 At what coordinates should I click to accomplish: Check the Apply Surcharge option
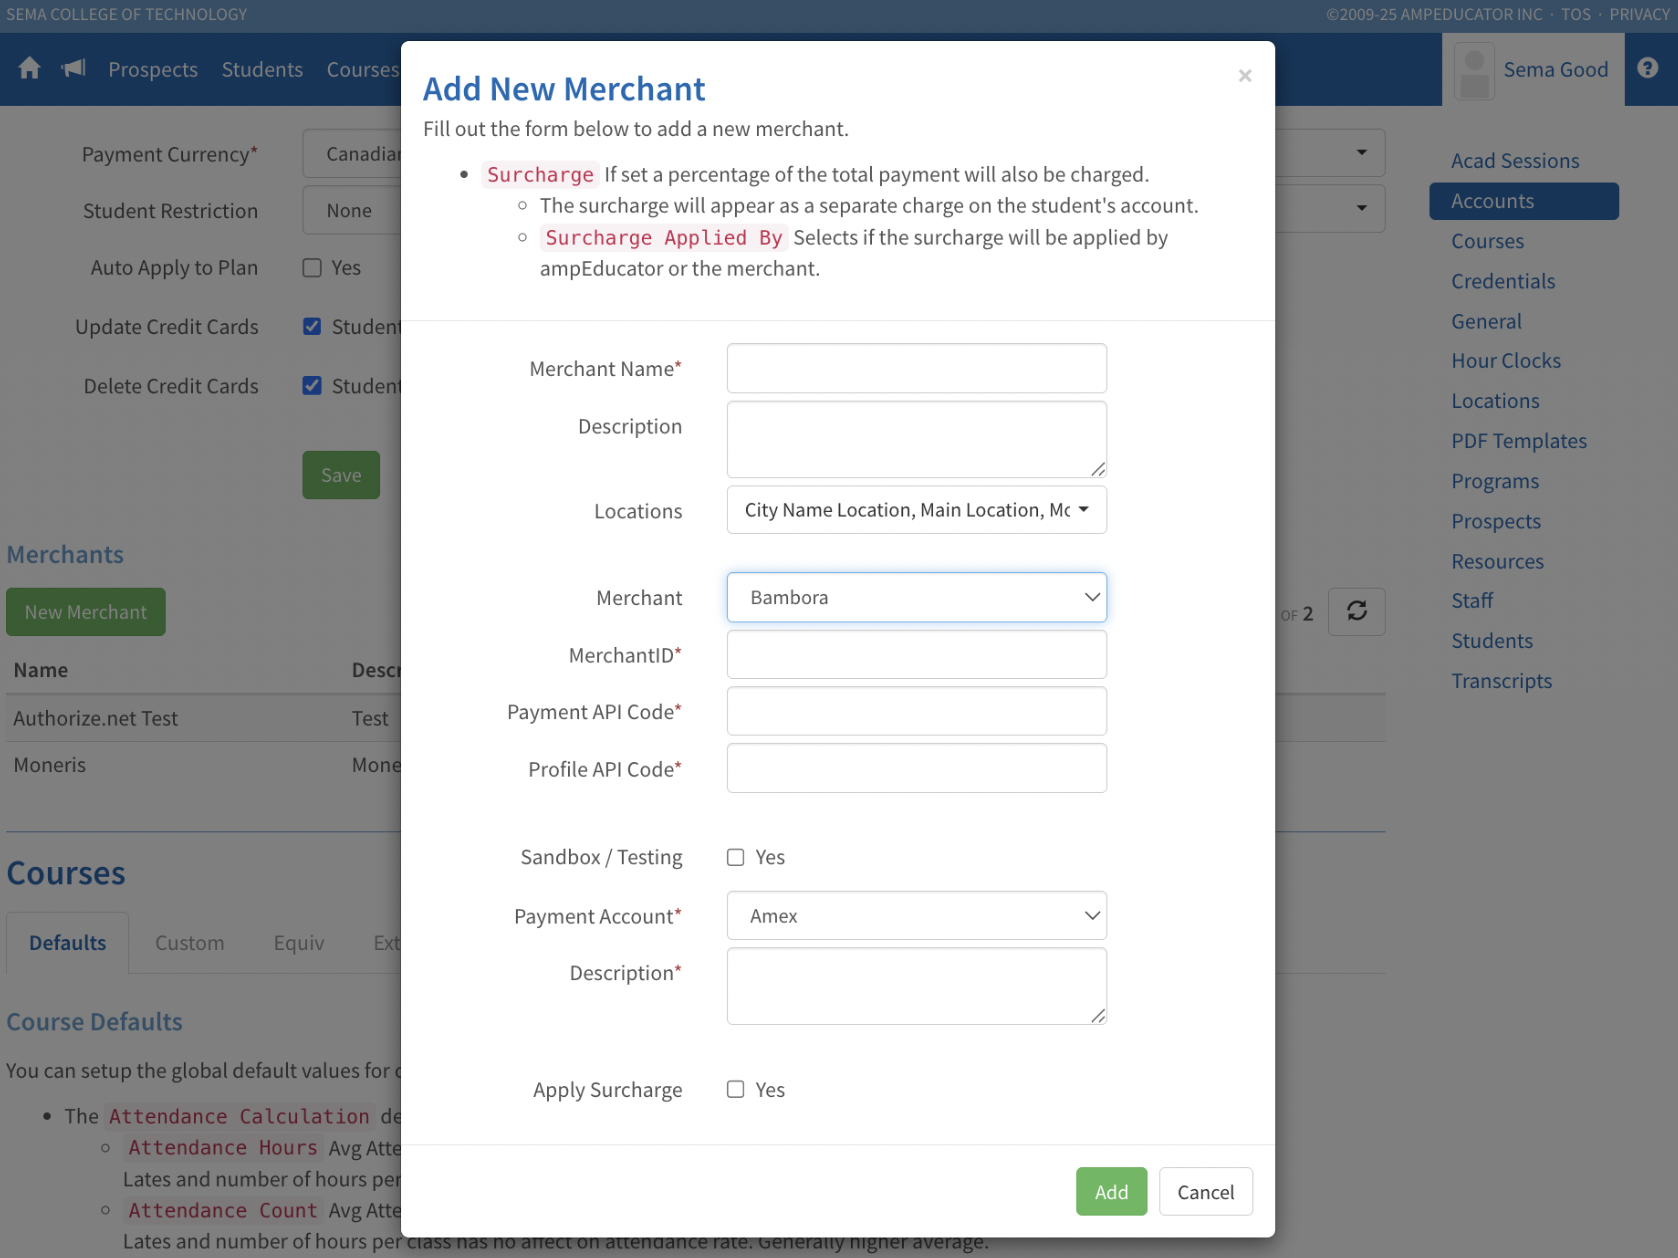736,1089
